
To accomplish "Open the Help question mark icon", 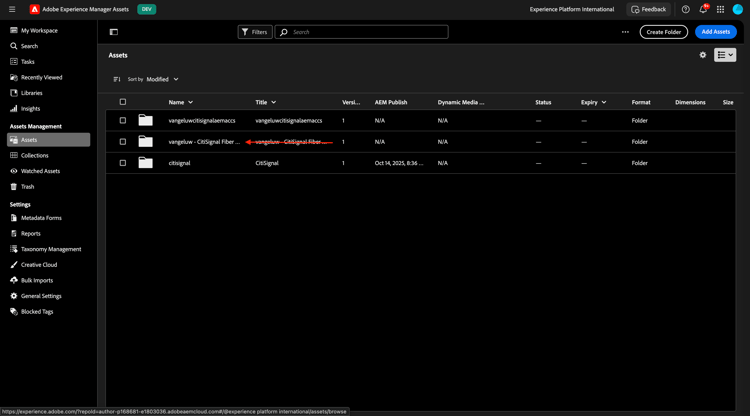I will pos(685,9).
